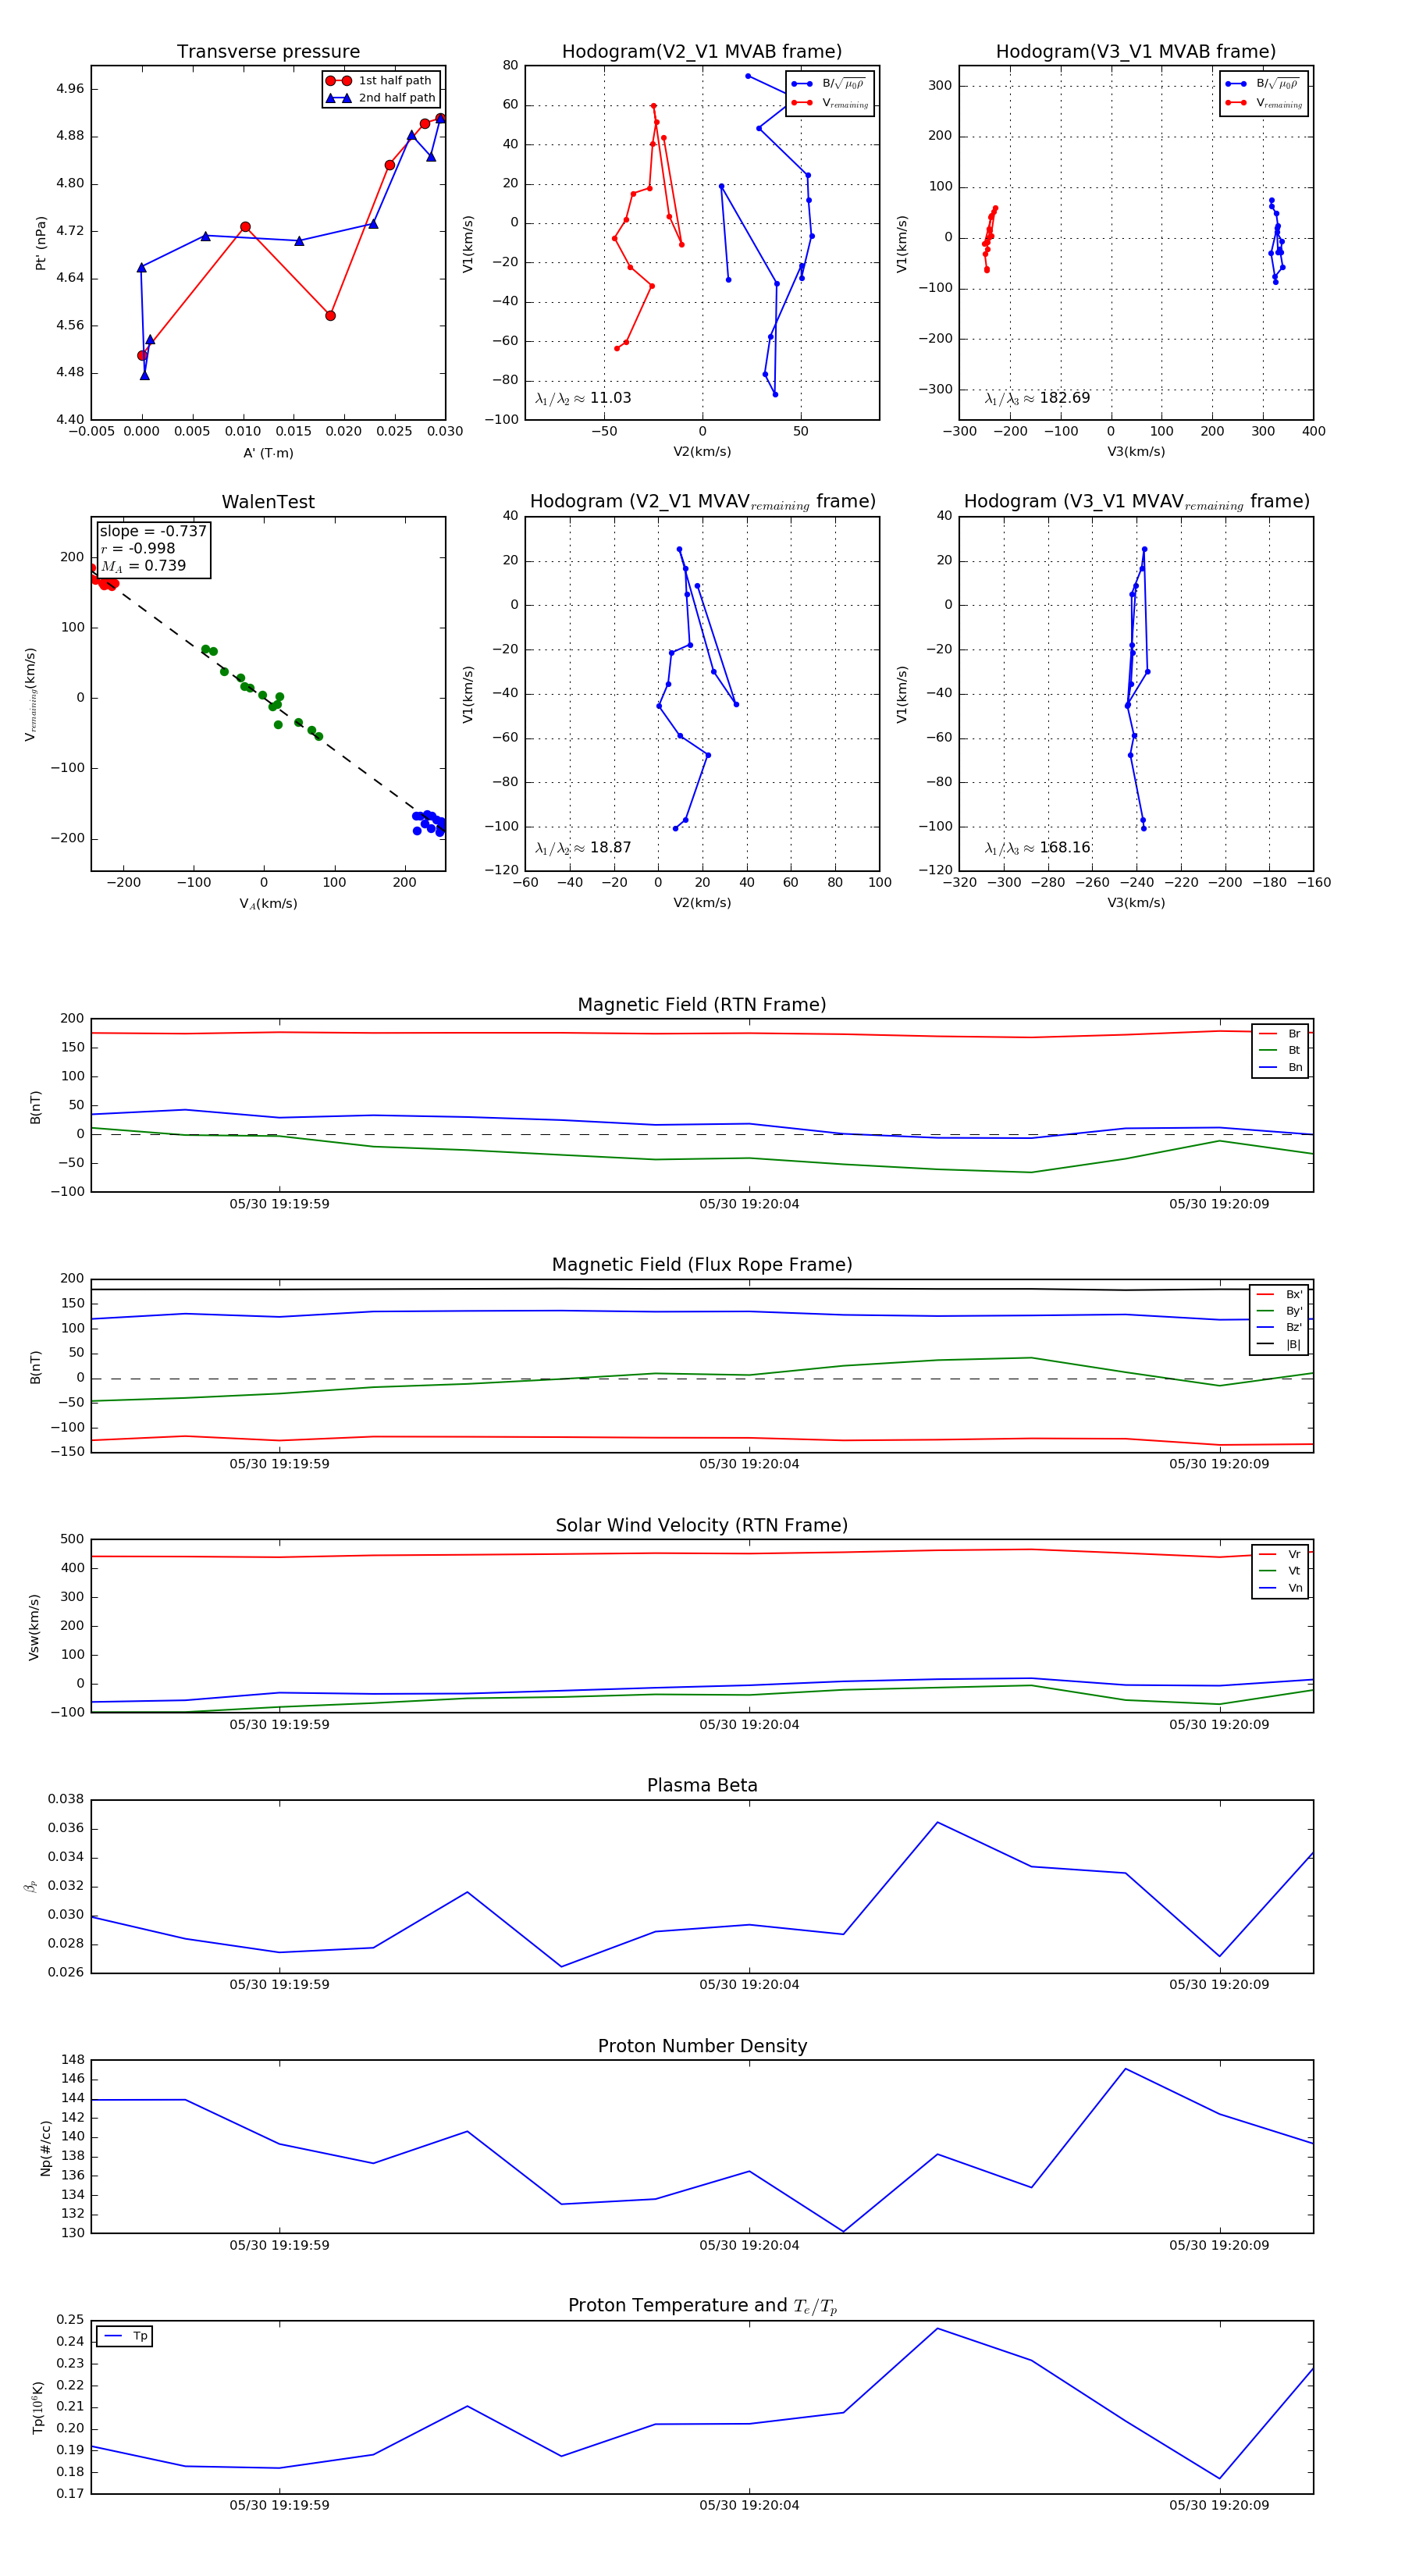Click the 'Plasma Beta' plot title
Image resolution: width=1405 pixels, height=2576 pixels.
coord(702,1786)
